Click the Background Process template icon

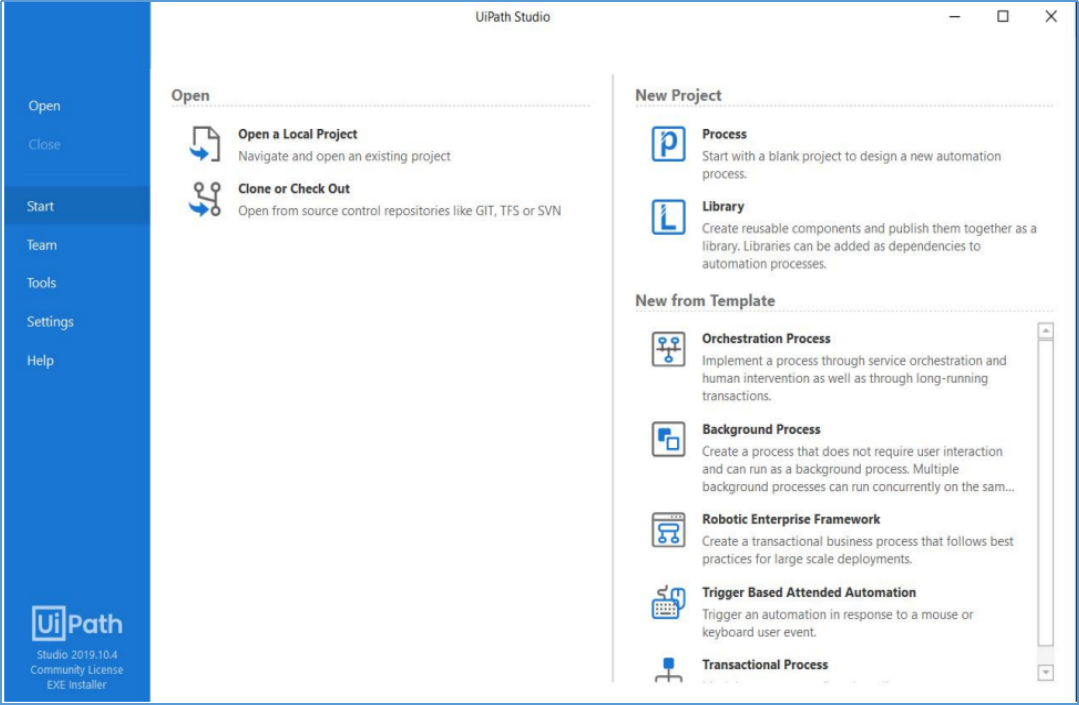point(667,439)
